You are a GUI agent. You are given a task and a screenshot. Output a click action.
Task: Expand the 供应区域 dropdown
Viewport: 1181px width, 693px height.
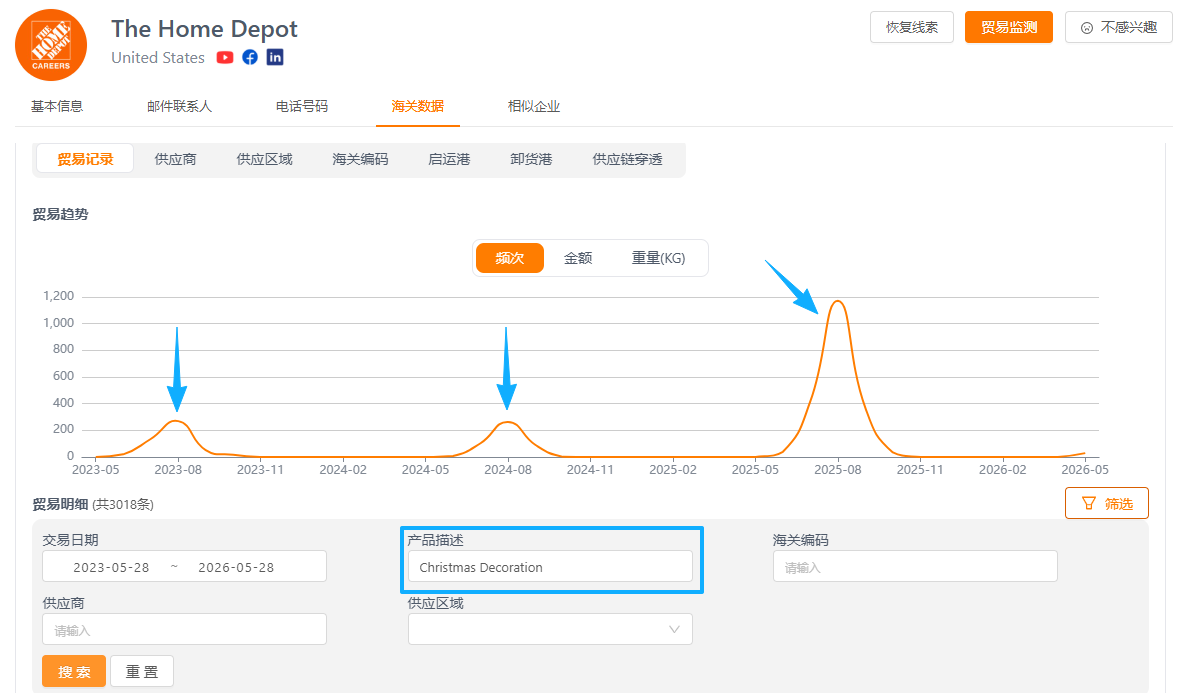pos(550,629)
